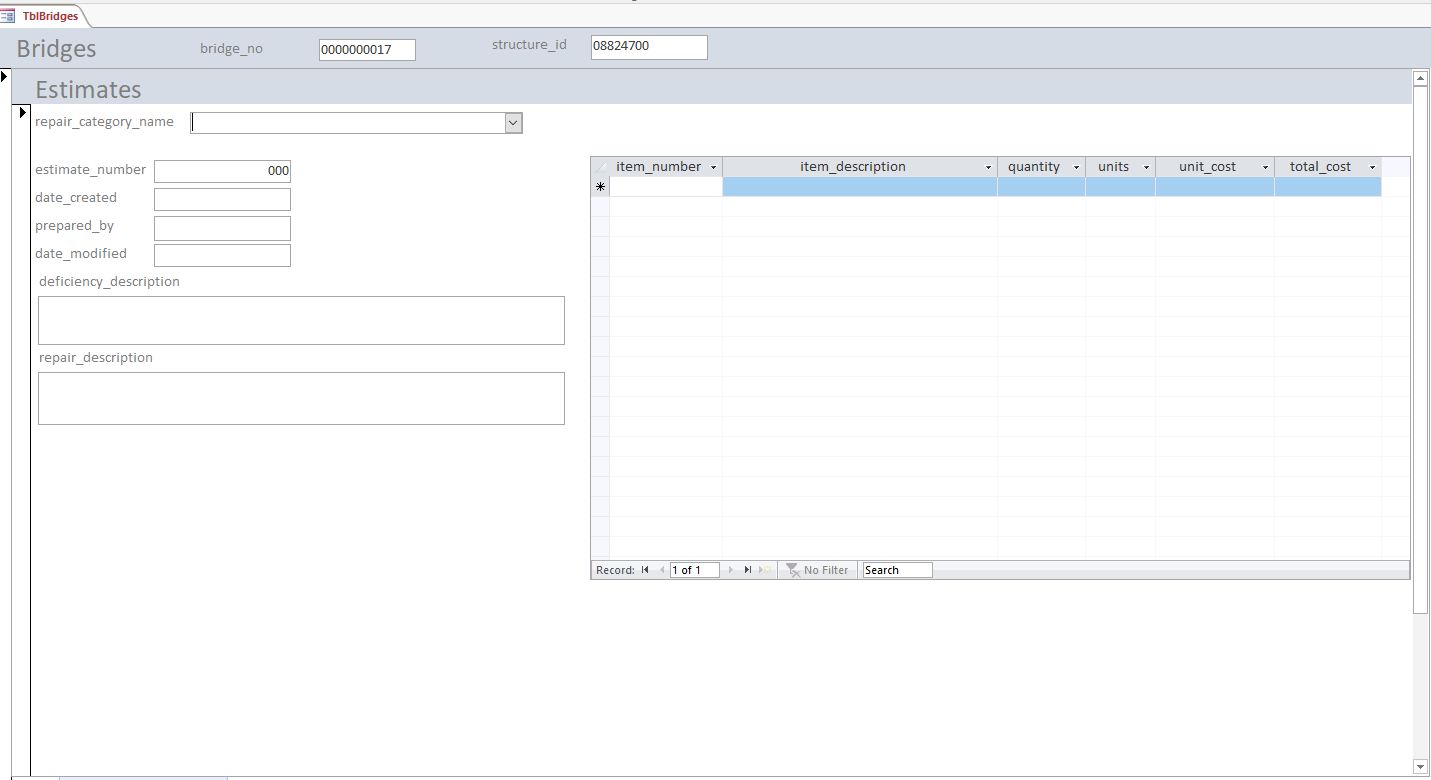Click the "Record:" label in navigation bar
The width and height of the screenshot is (1431, 780).
(x=615, y=570)
